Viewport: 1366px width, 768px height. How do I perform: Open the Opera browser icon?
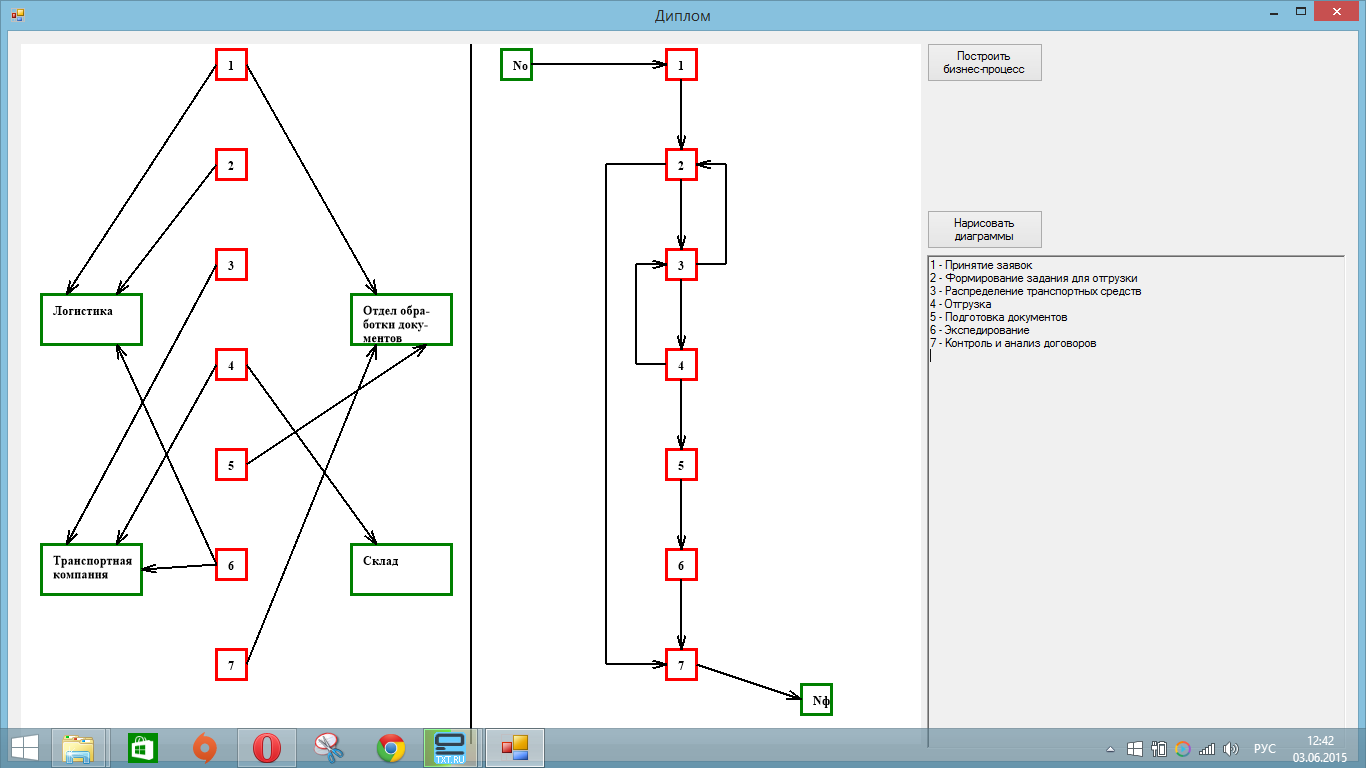(265, 748)
